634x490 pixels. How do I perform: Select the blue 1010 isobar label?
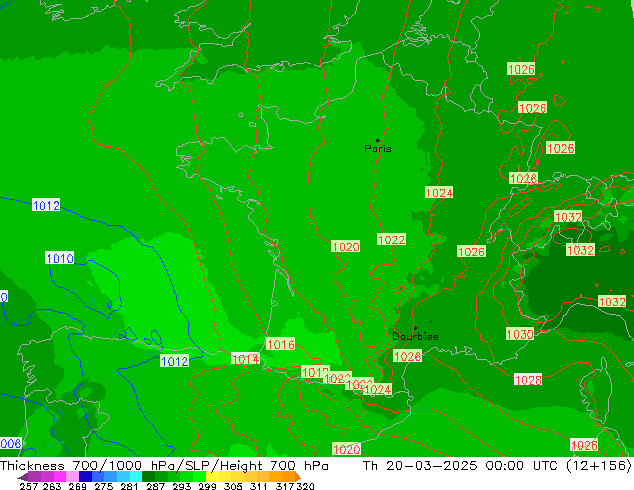click(59, 258)
